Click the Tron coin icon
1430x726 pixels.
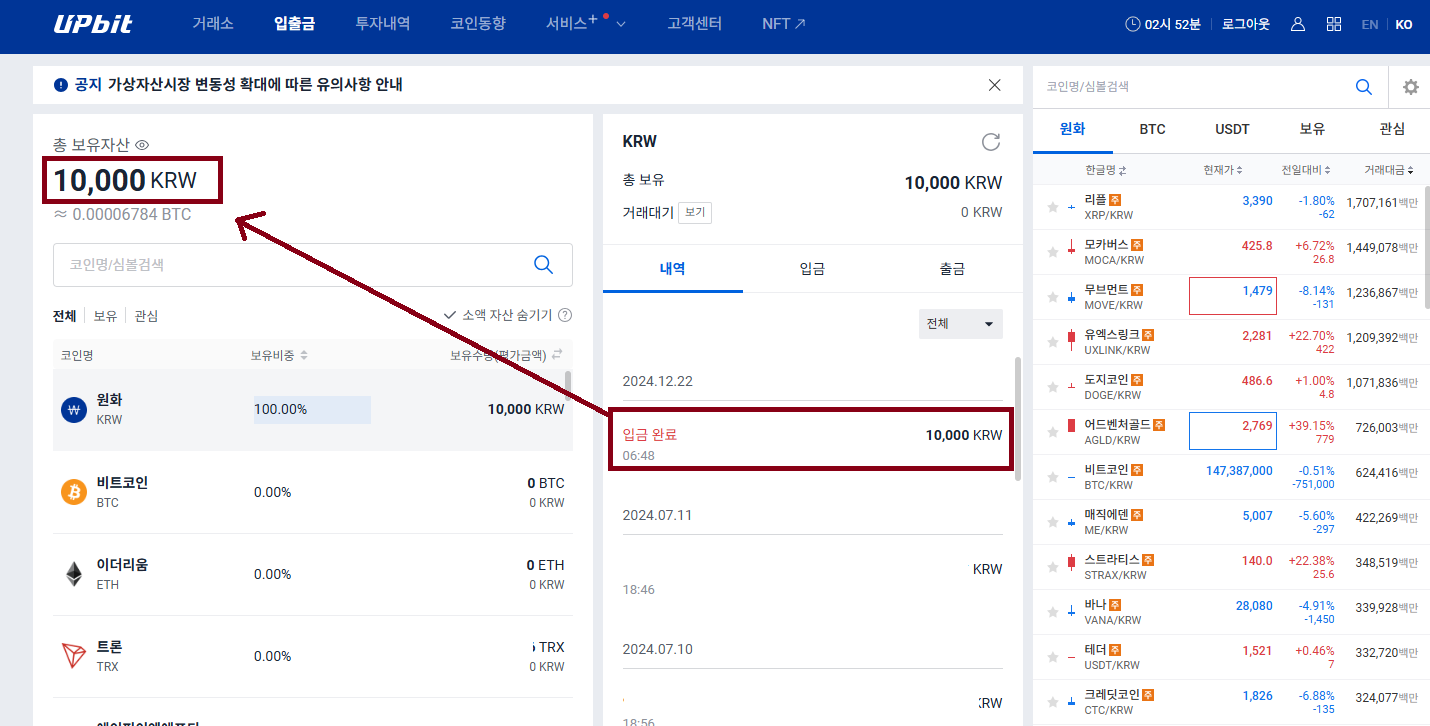pyautogui.click(x=74, y=656)
